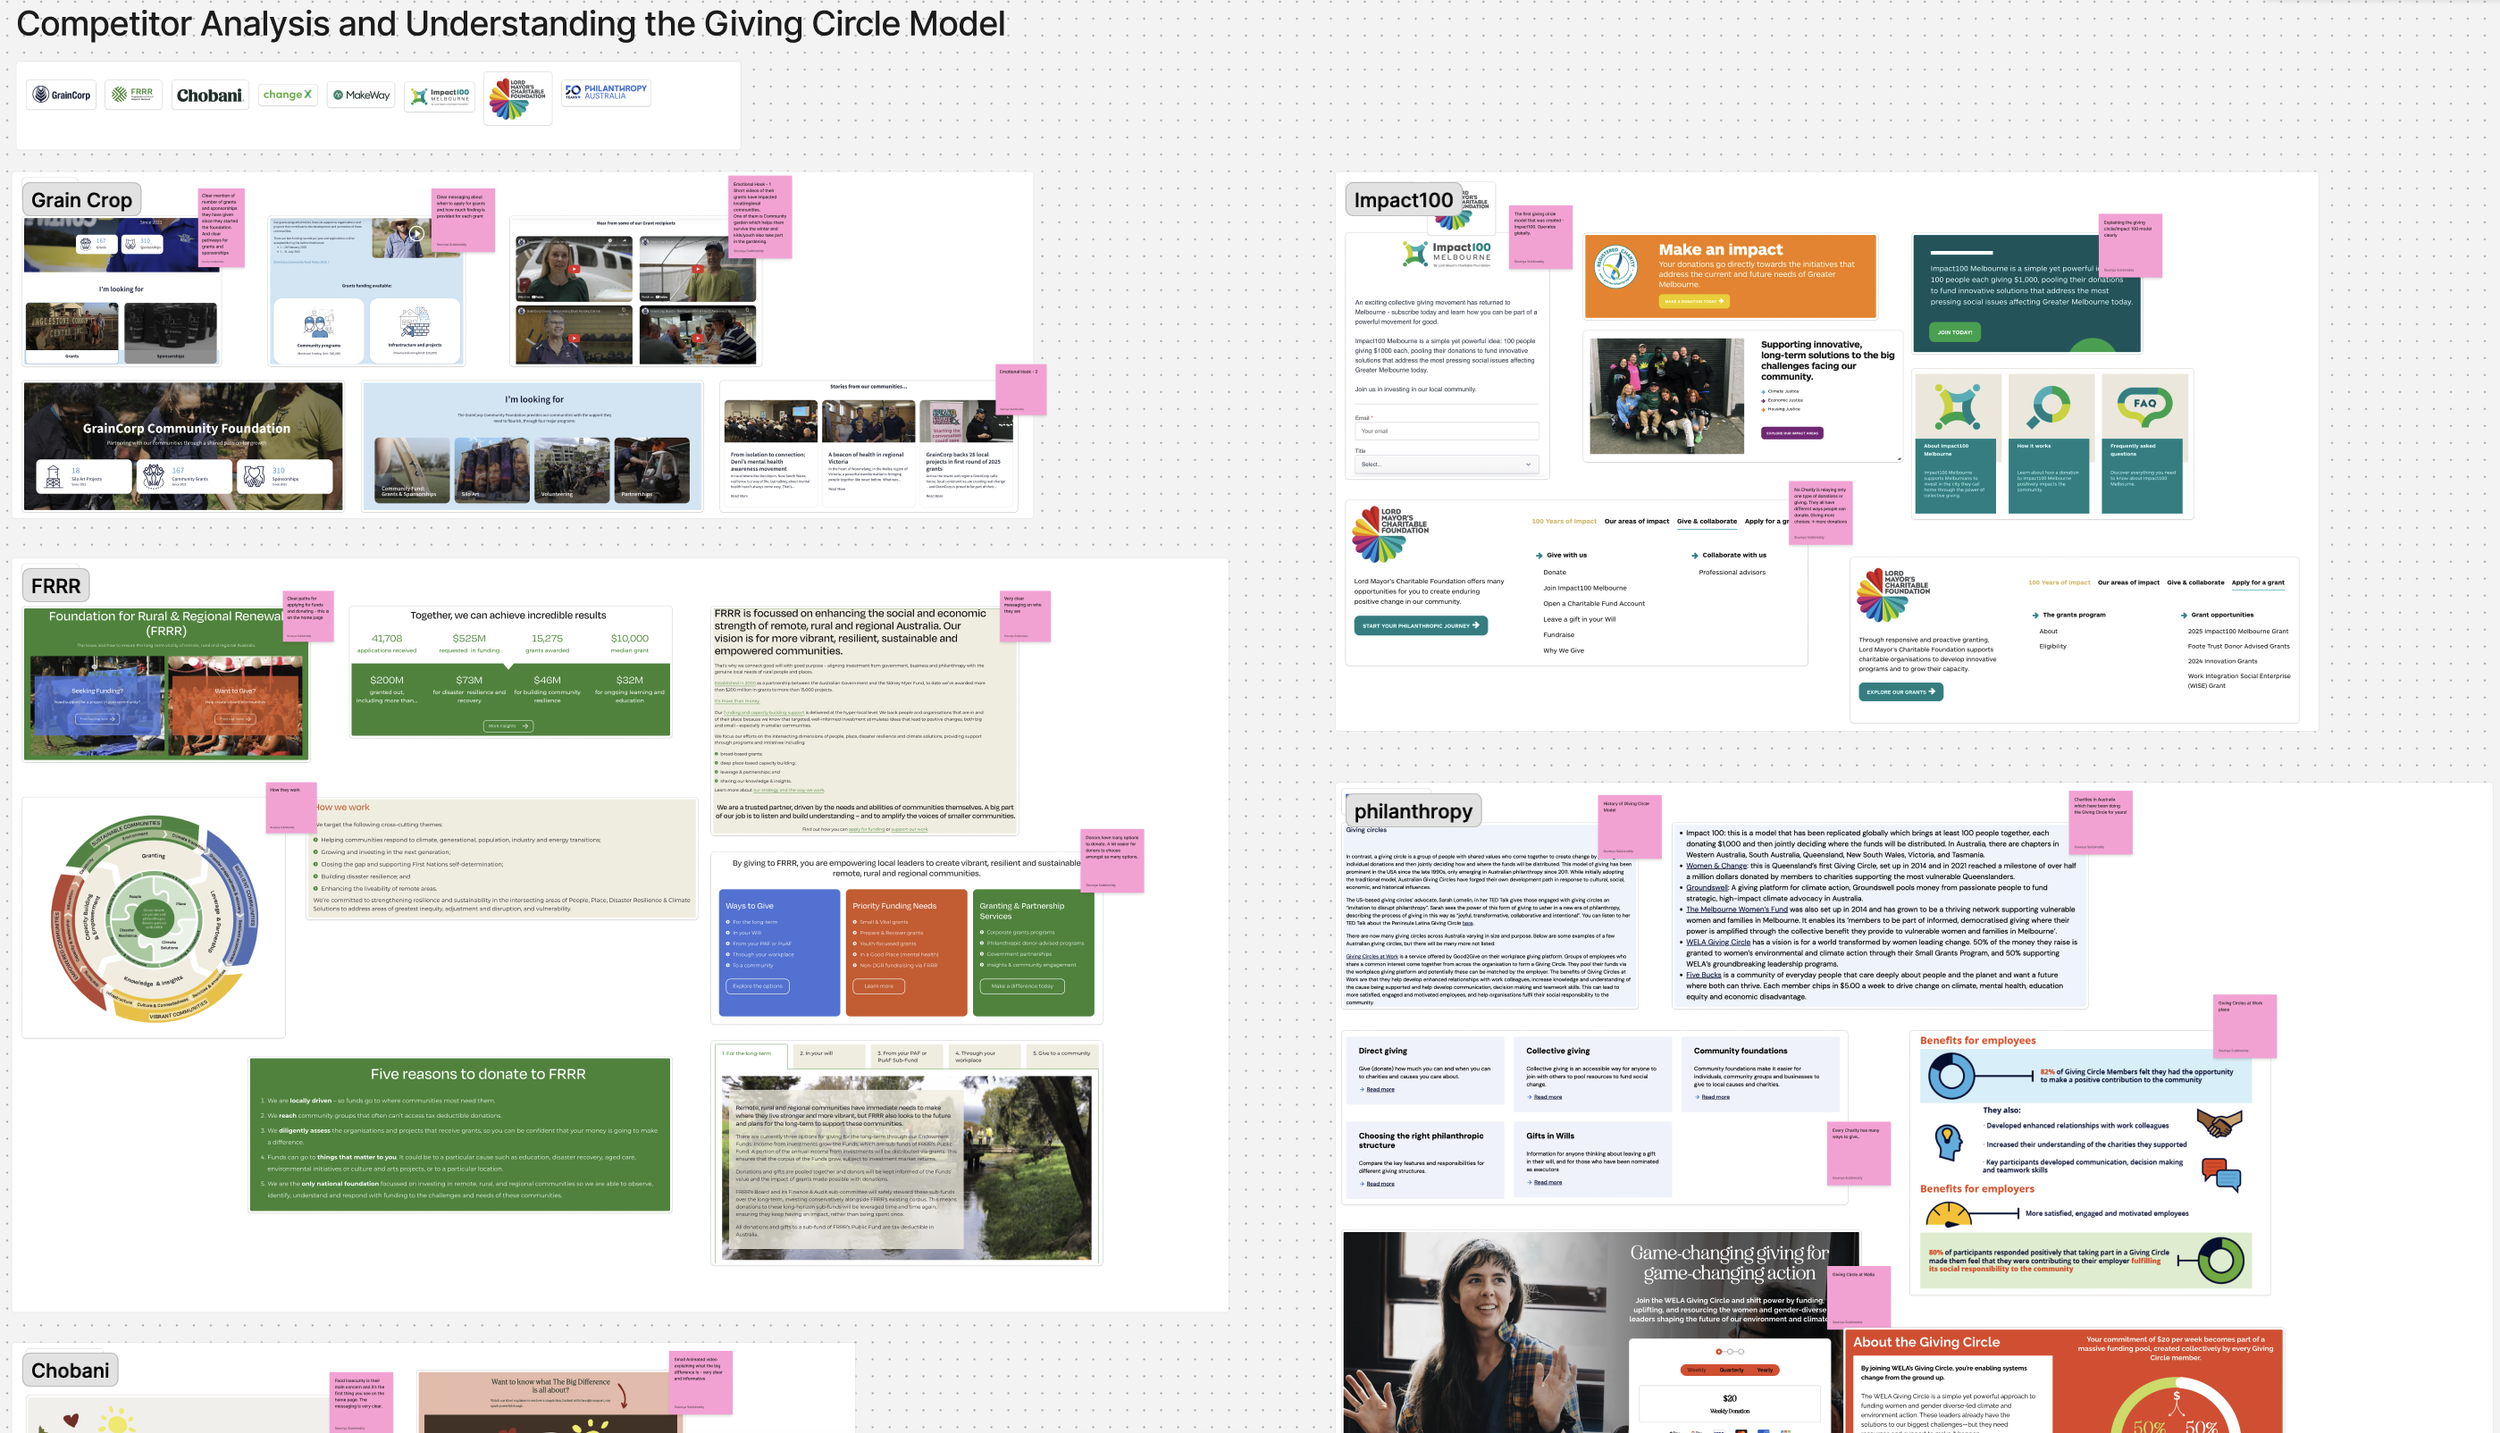2500x1433 pixels.
Task: Click the board title Competitor Analysis heading
Action: (510, 24)
